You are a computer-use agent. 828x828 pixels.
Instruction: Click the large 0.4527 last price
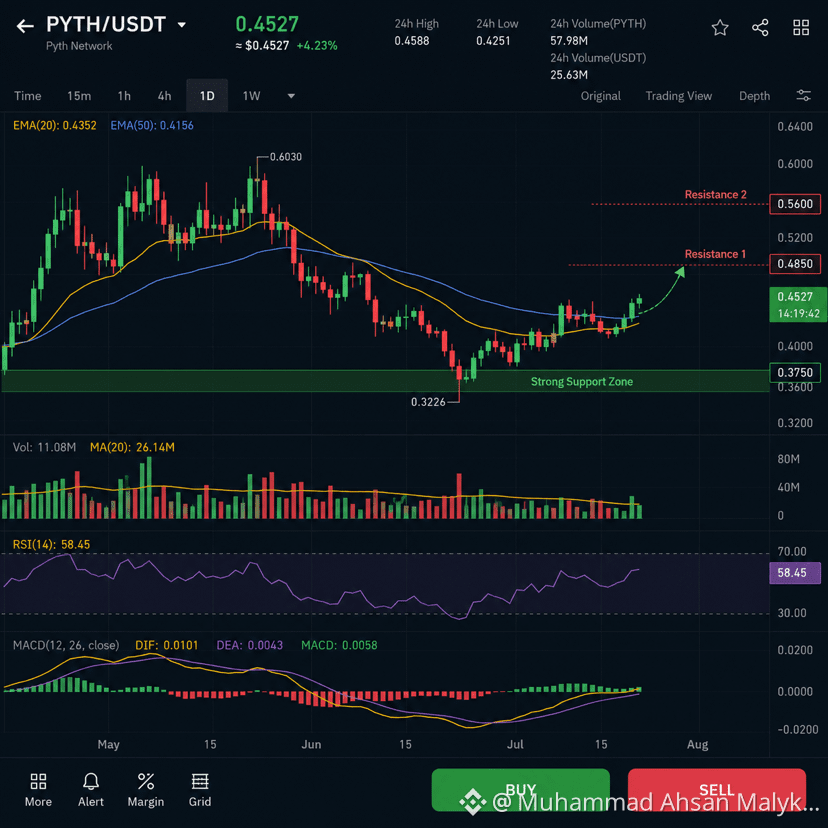(267, 24)
